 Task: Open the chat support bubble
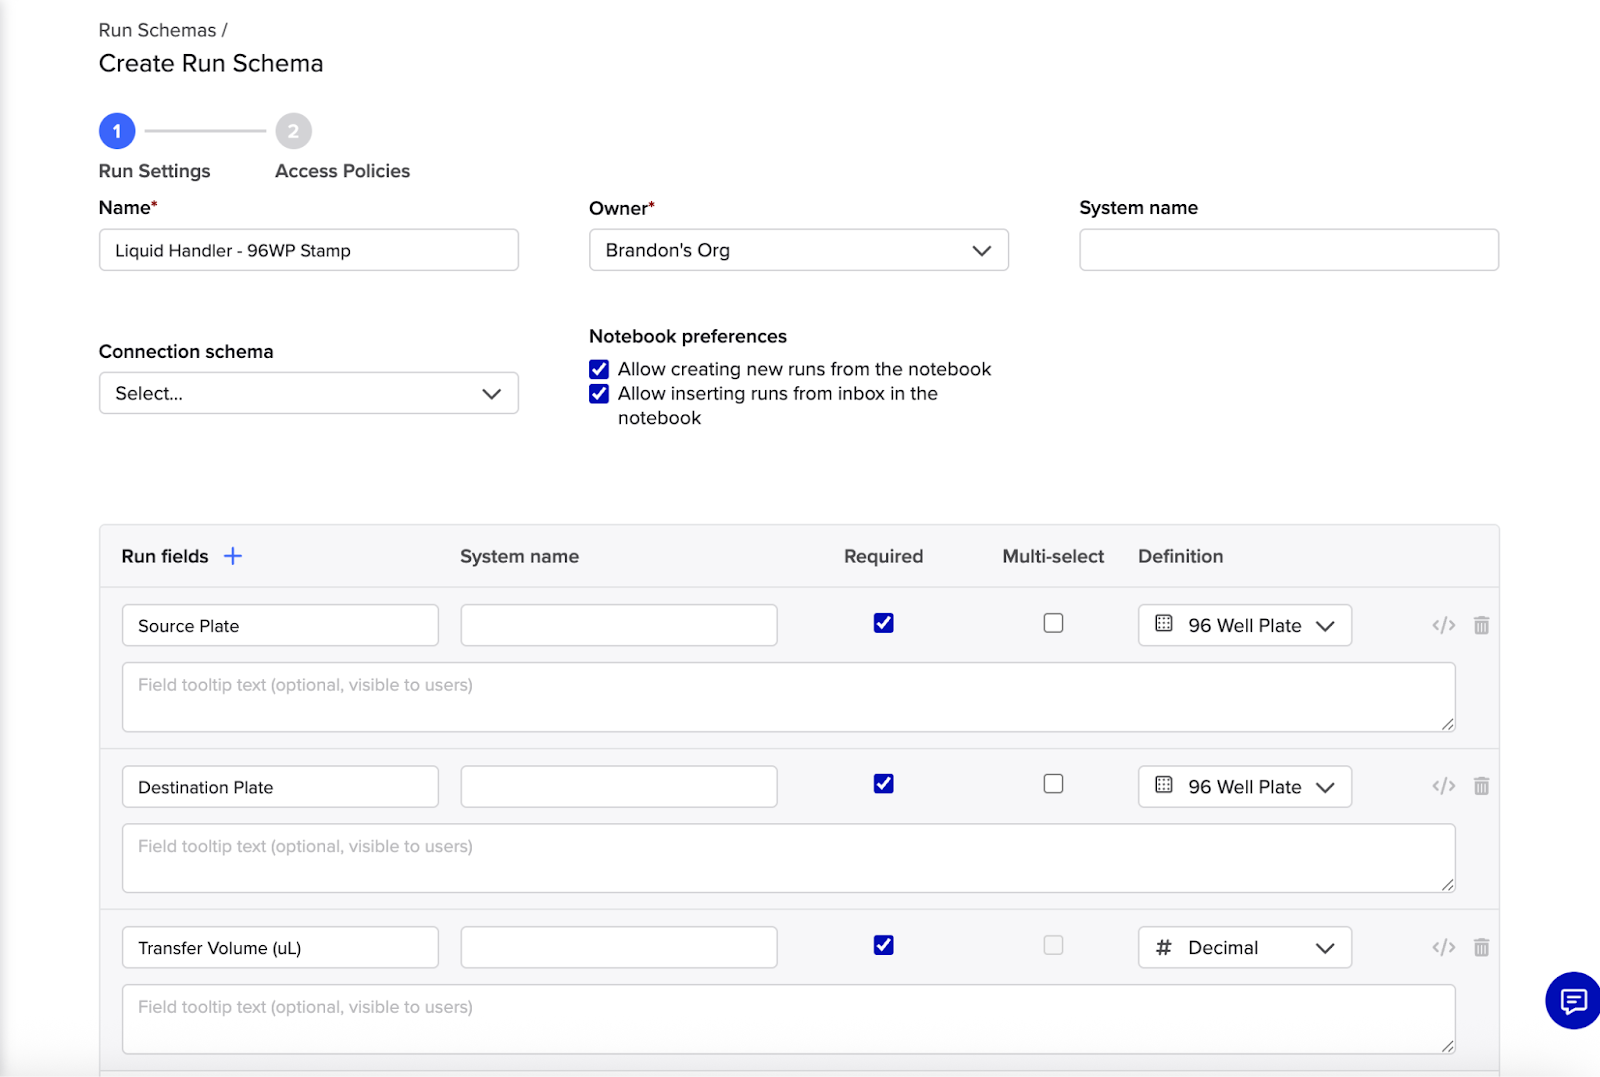point(1573,1000)
